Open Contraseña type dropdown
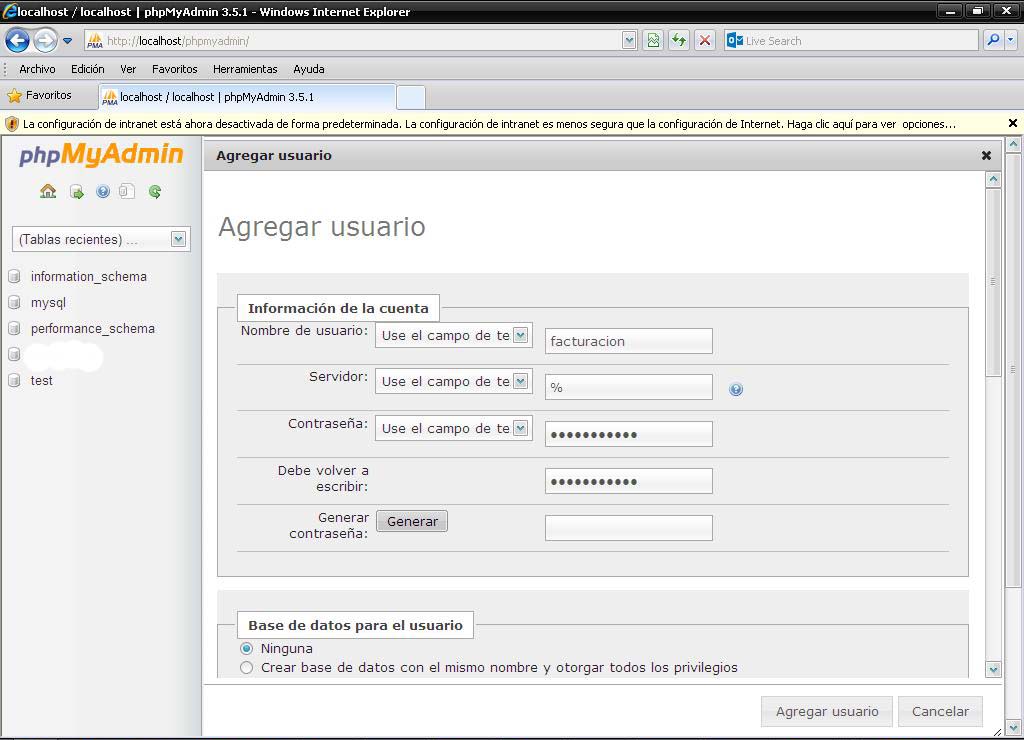Screen dimensions: 1024x740 click(454, 428)
